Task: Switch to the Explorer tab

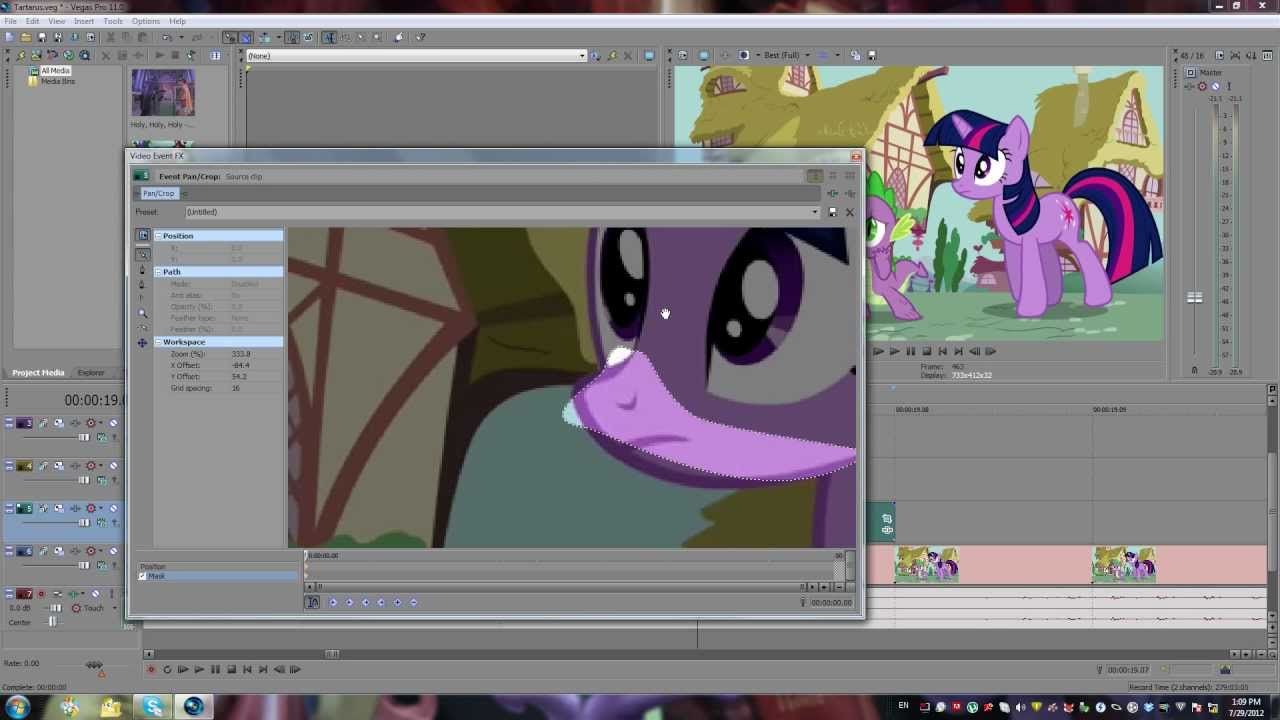Action: (91, 373)
